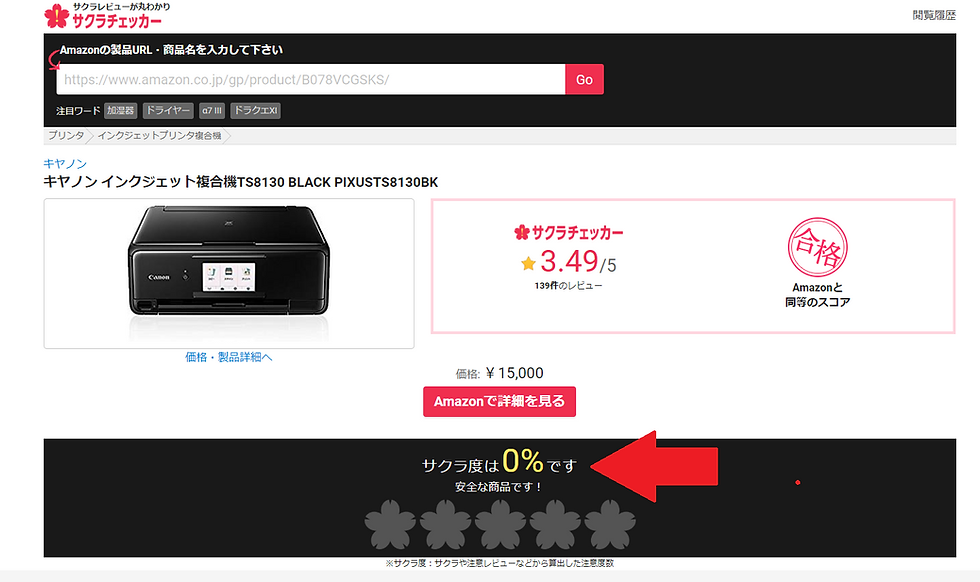The height and width of the screenshot is (582, 980).
Task: Select the ドライヤー keyword tag
Action: [168, 111]
